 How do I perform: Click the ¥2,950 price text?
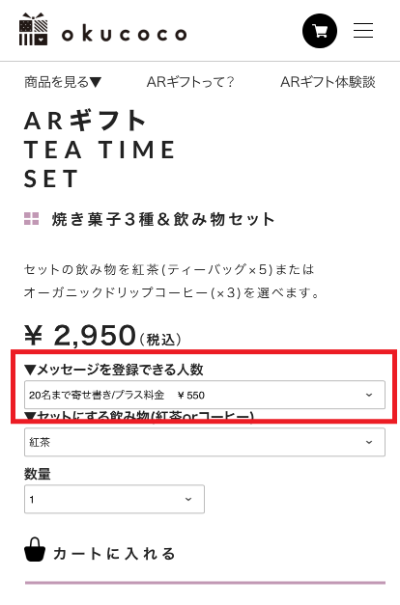(x=103, y=335)
